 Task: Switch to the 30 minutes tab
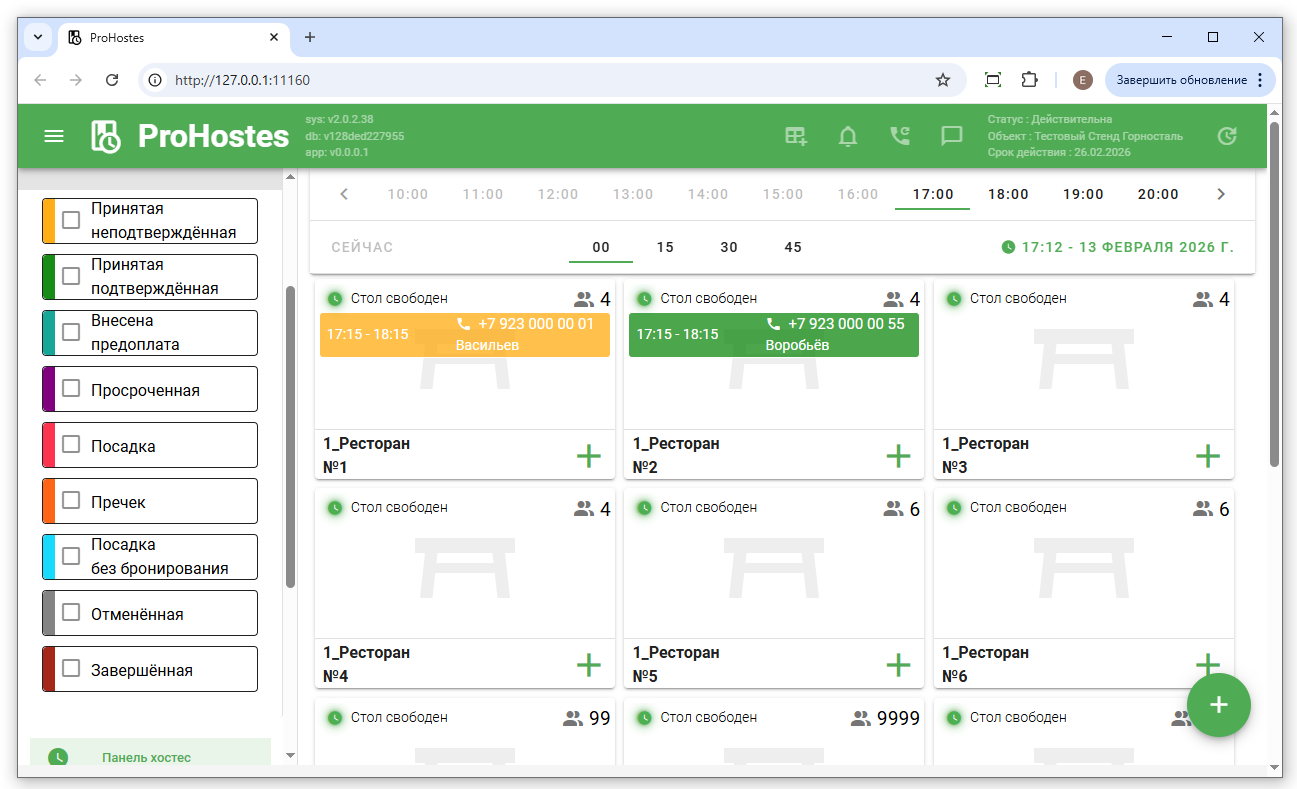point(729,247)
